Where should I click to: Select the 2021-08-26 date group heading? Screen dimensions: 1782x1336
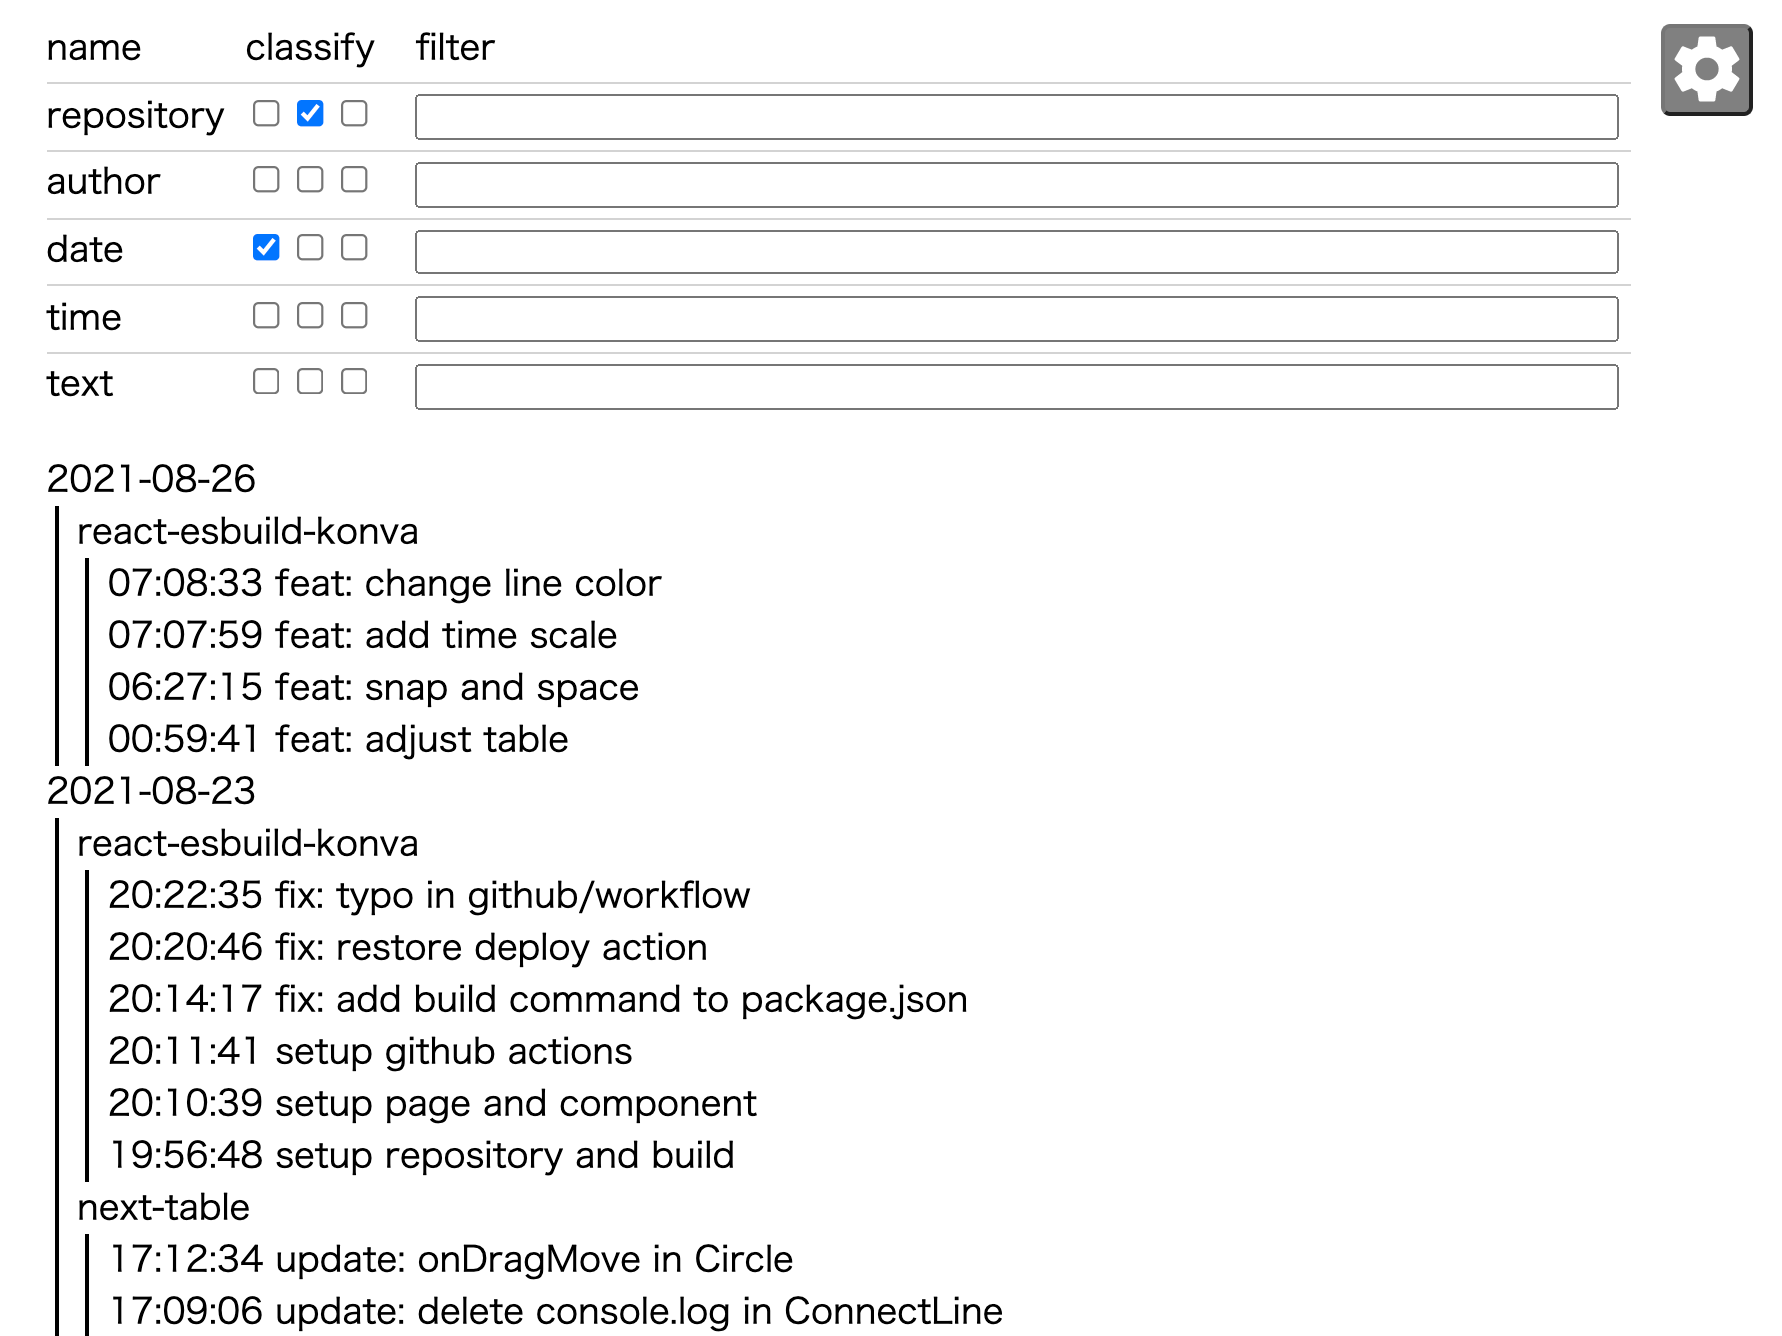click(151, 479)
